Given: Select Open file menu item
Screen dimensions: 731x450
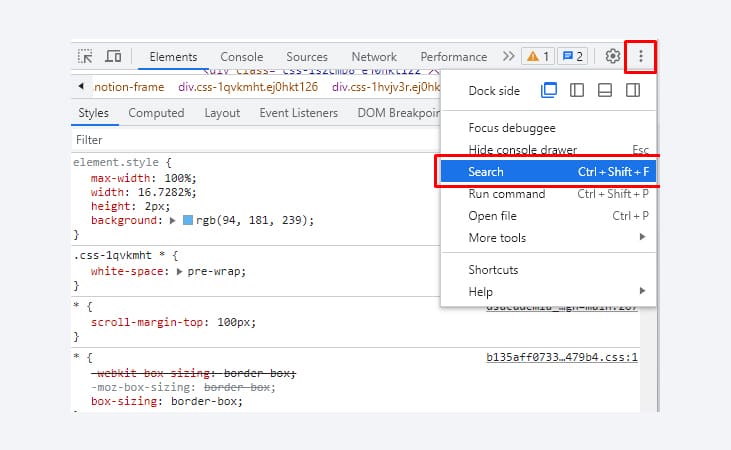Looking at the screenshot, I should [x=548, y=215].
